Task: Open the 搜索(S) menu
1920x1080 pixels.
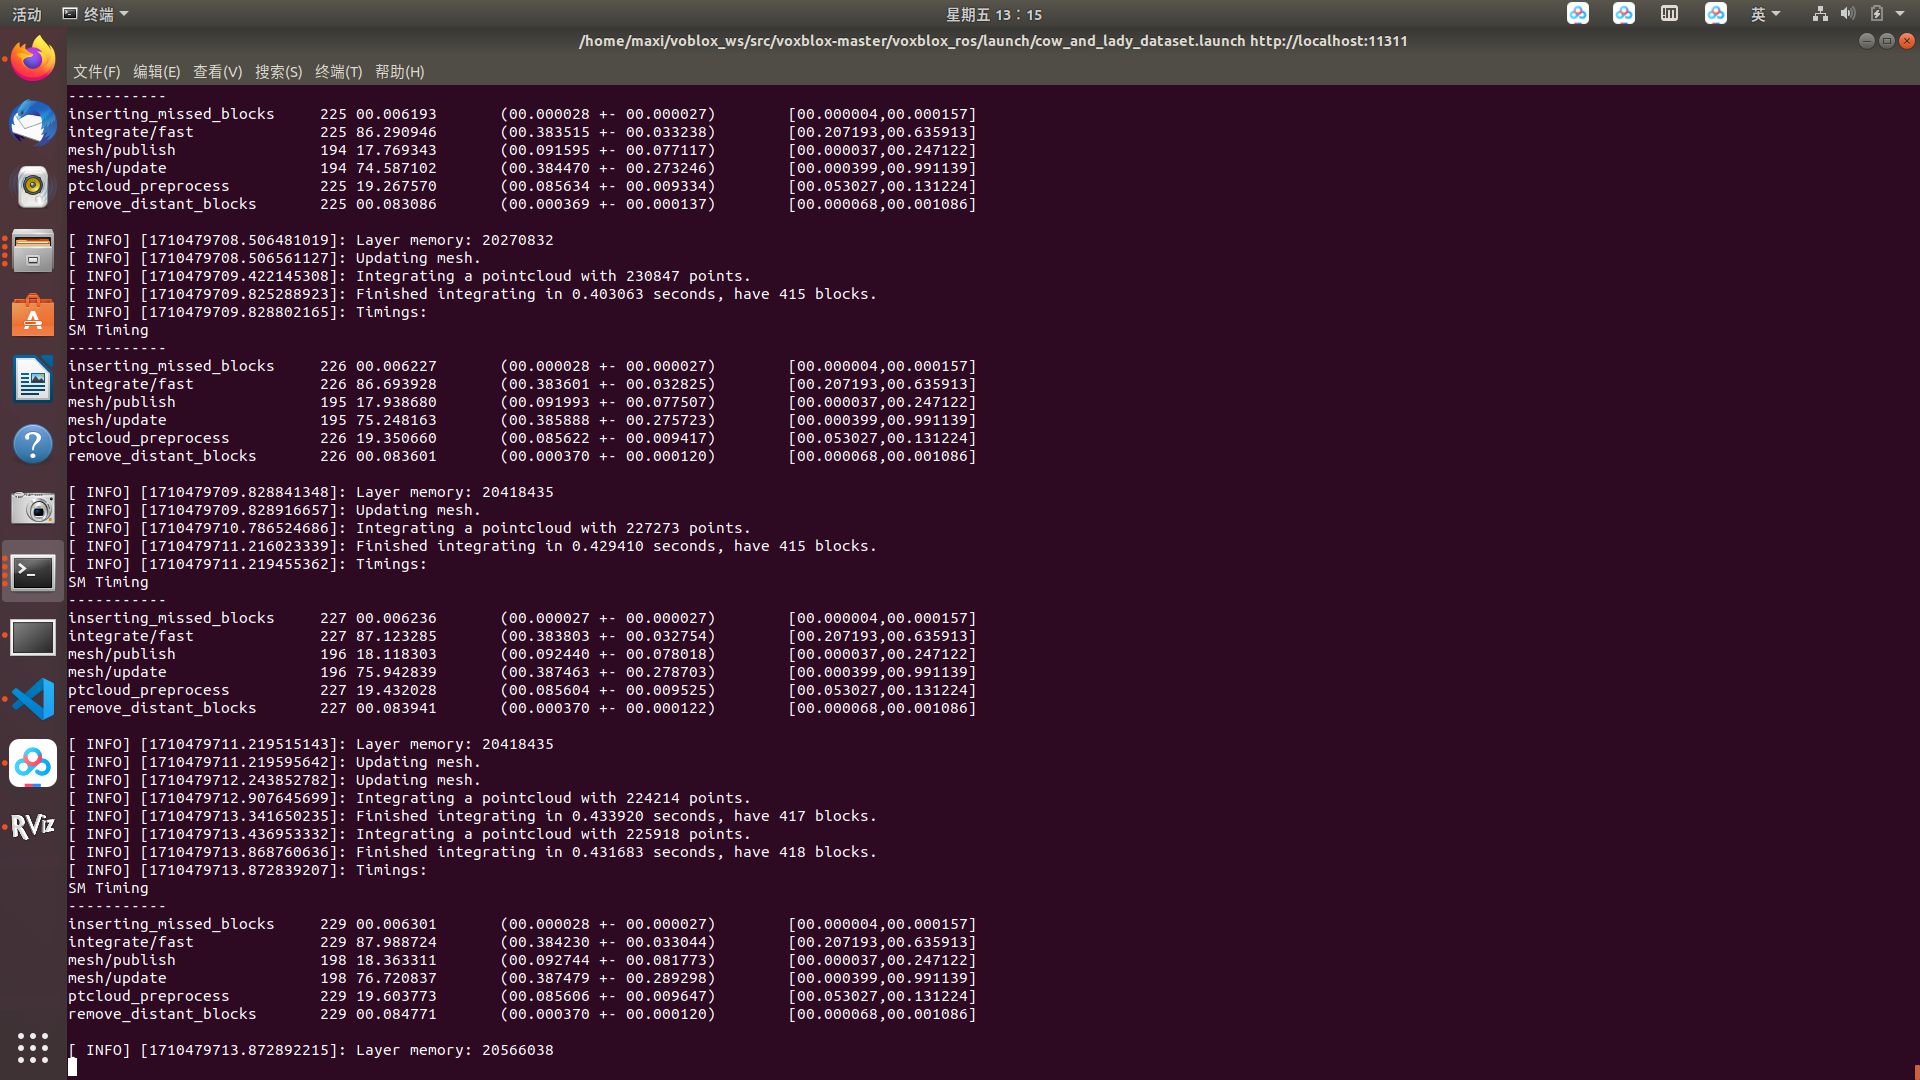Action: (278, 72)
